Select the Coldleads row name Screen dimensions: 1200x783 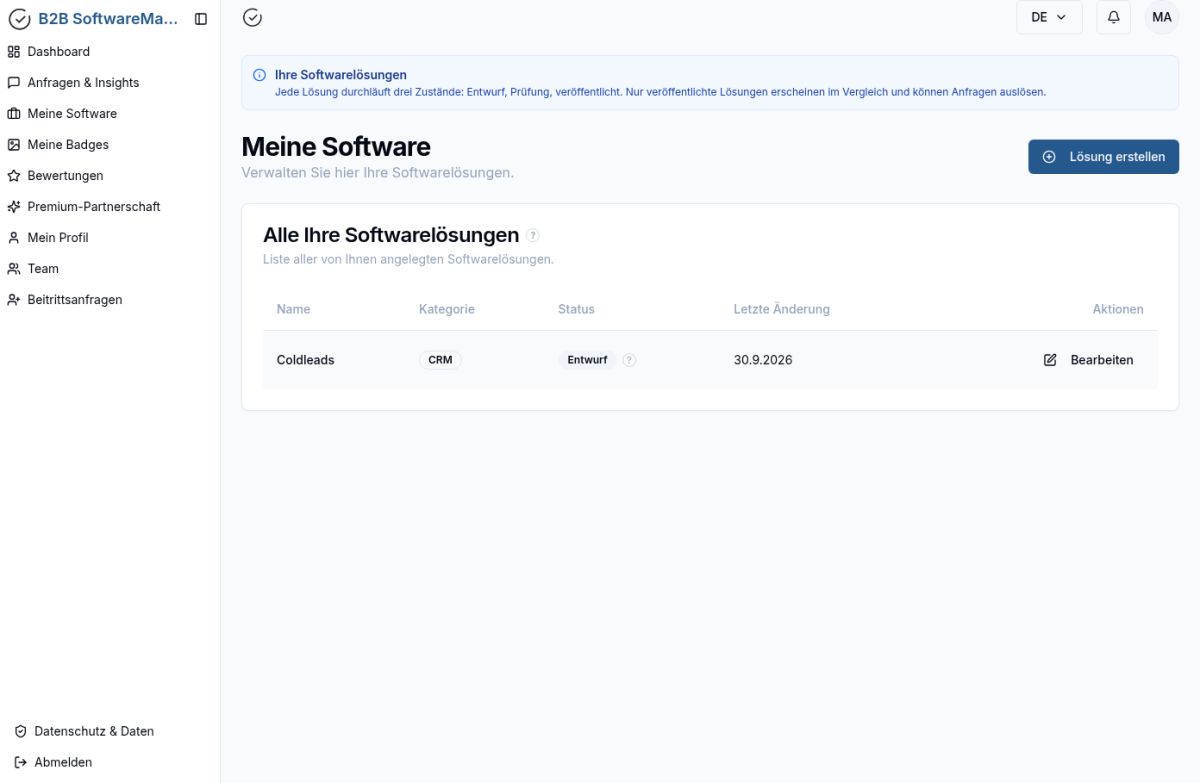305,360
